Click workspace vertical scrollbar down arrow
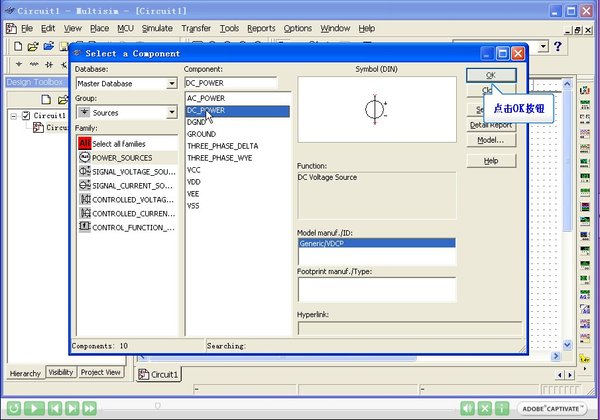Viewport: 600px width, 420px height. 567,345
